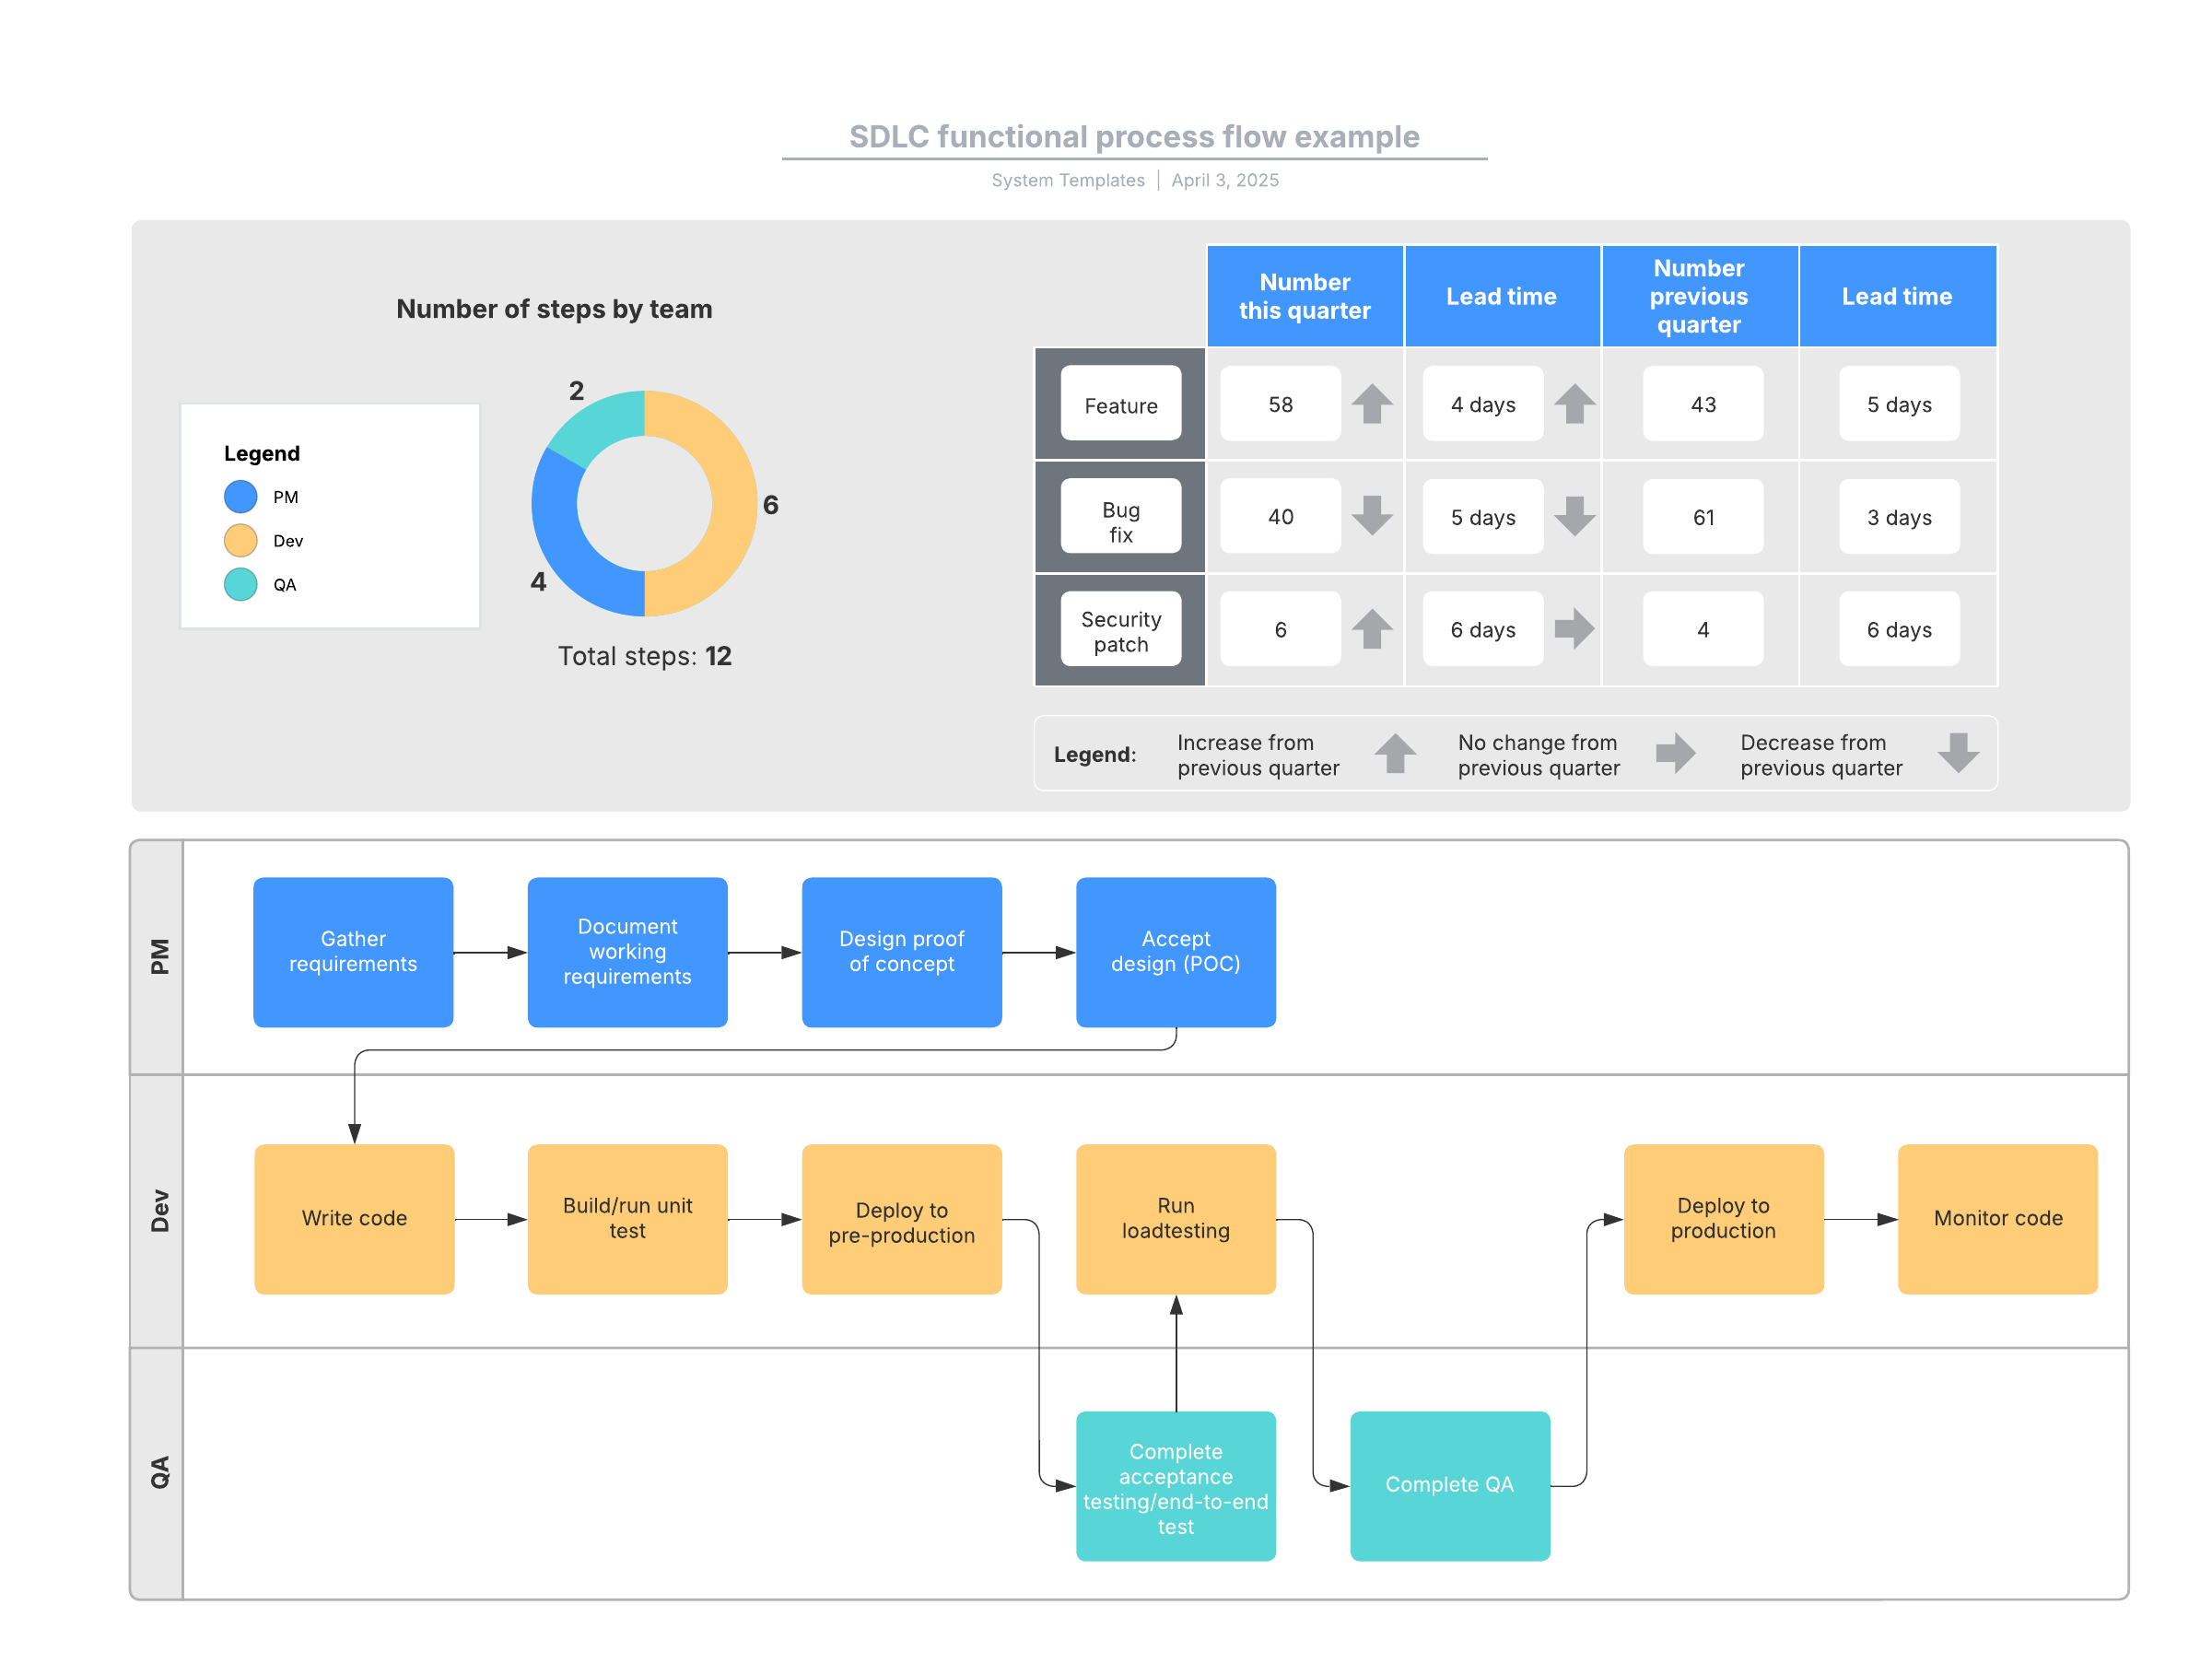The image size is (2212, 1675).
Task: Select the Write code step
Action: (x=354, y=1219)
